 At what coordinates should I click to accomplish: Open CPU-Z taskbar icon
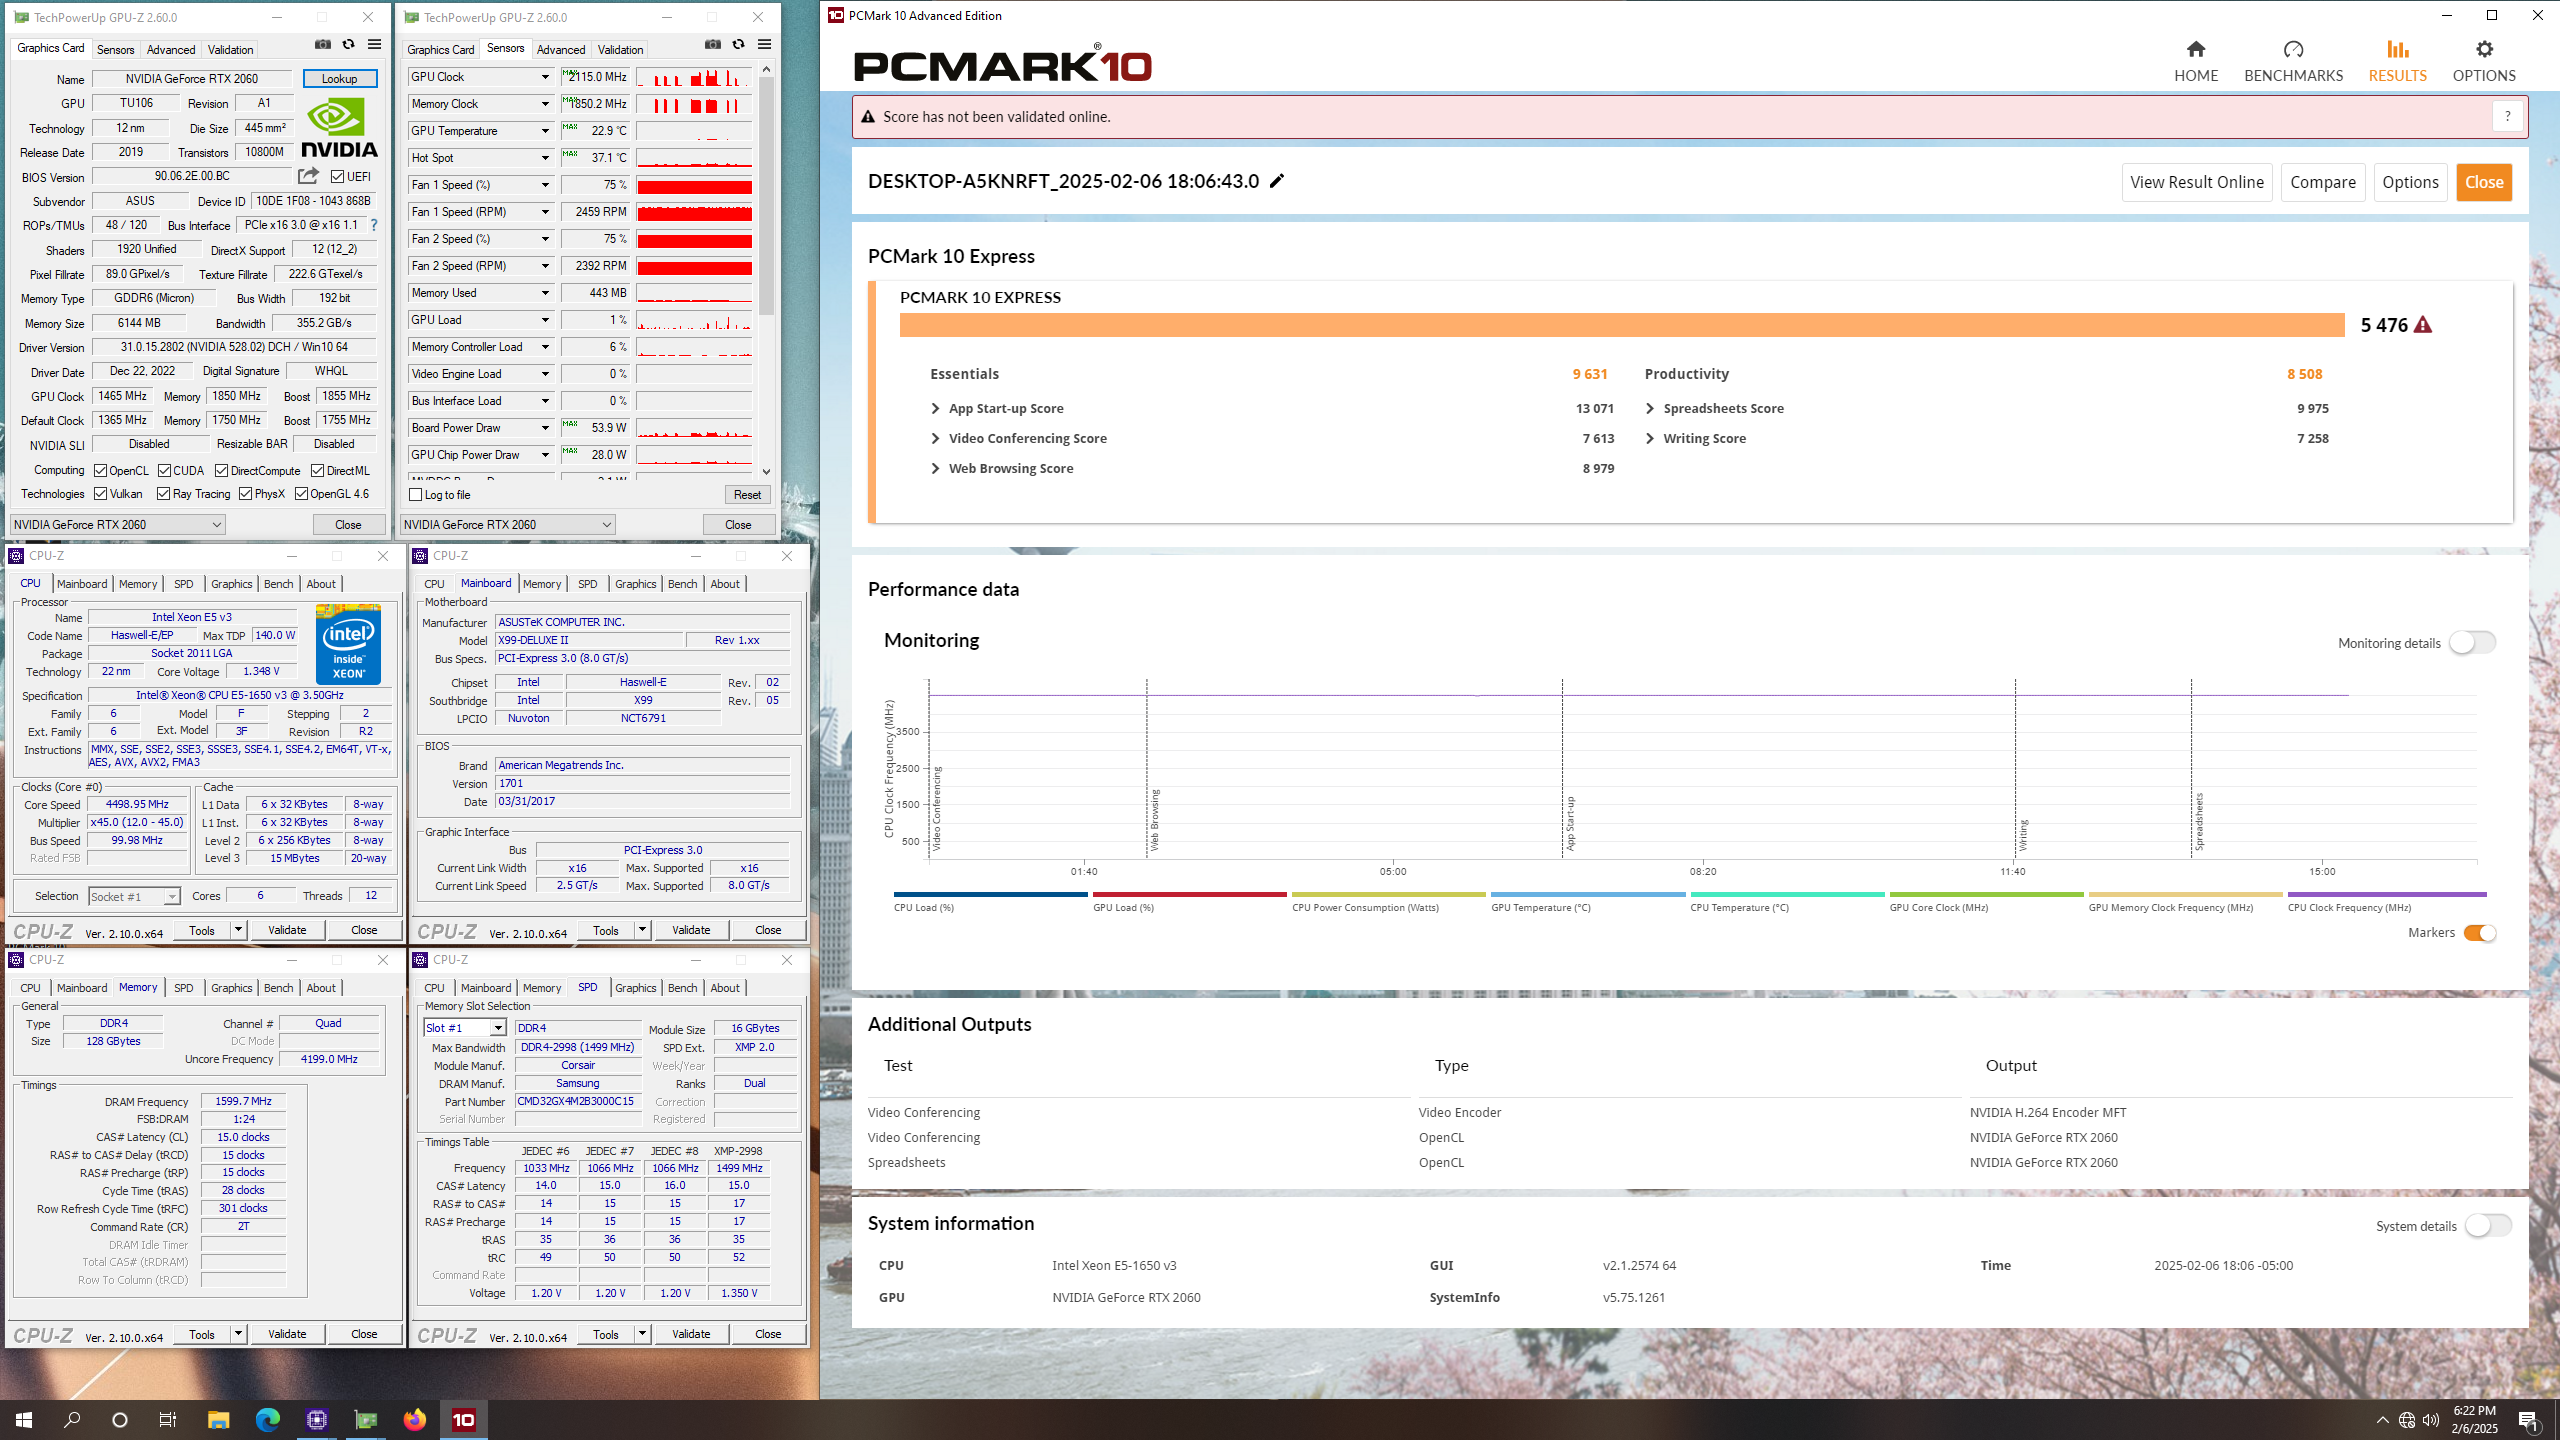[317, 1420]
